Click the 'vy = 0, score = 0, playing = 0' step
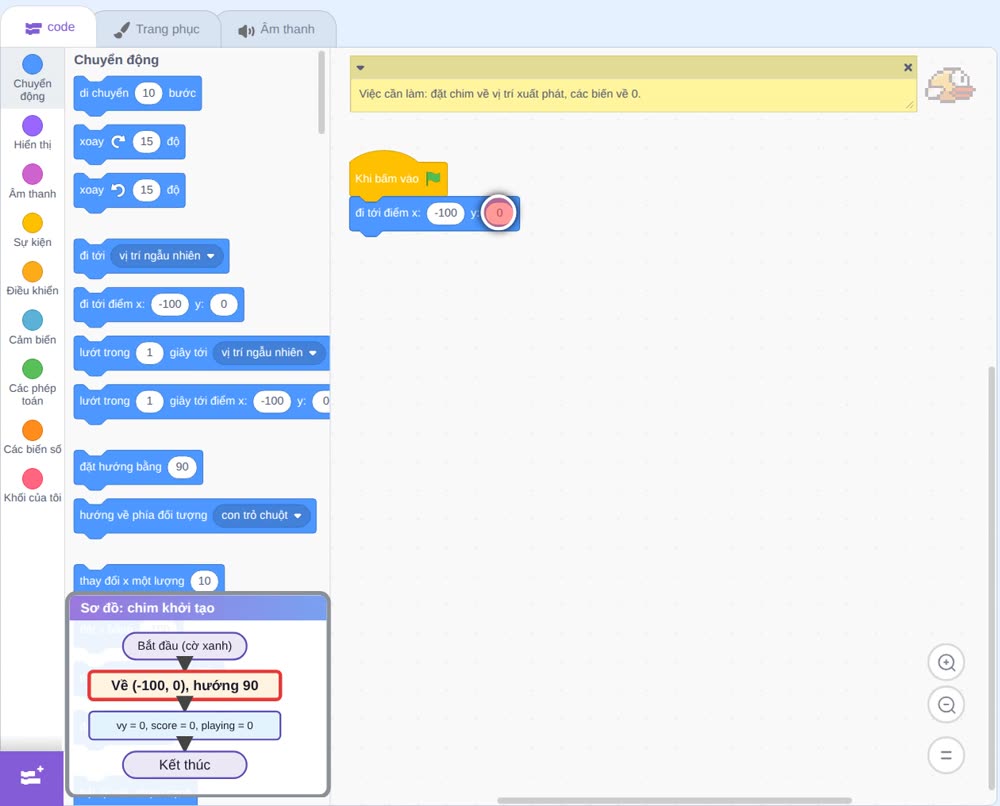The width and height of the screenshot is (1000, 806). tap(184, 726)
